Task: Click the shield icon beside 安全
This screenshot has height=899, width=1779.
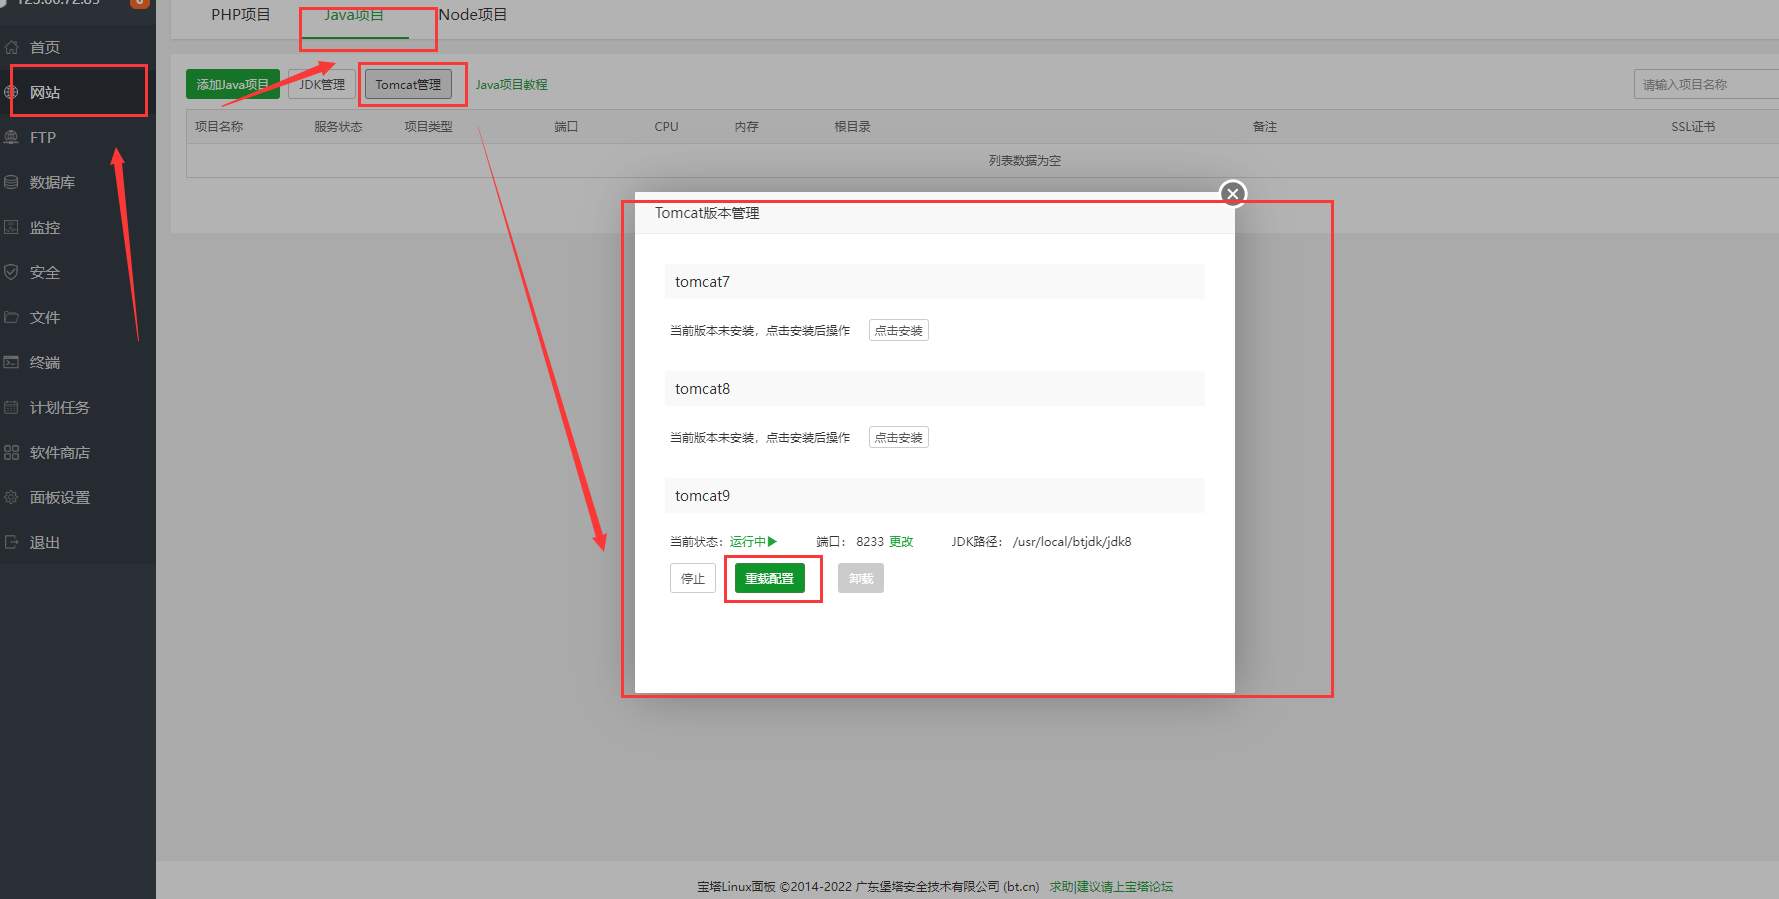Action: tap(12, 272)
